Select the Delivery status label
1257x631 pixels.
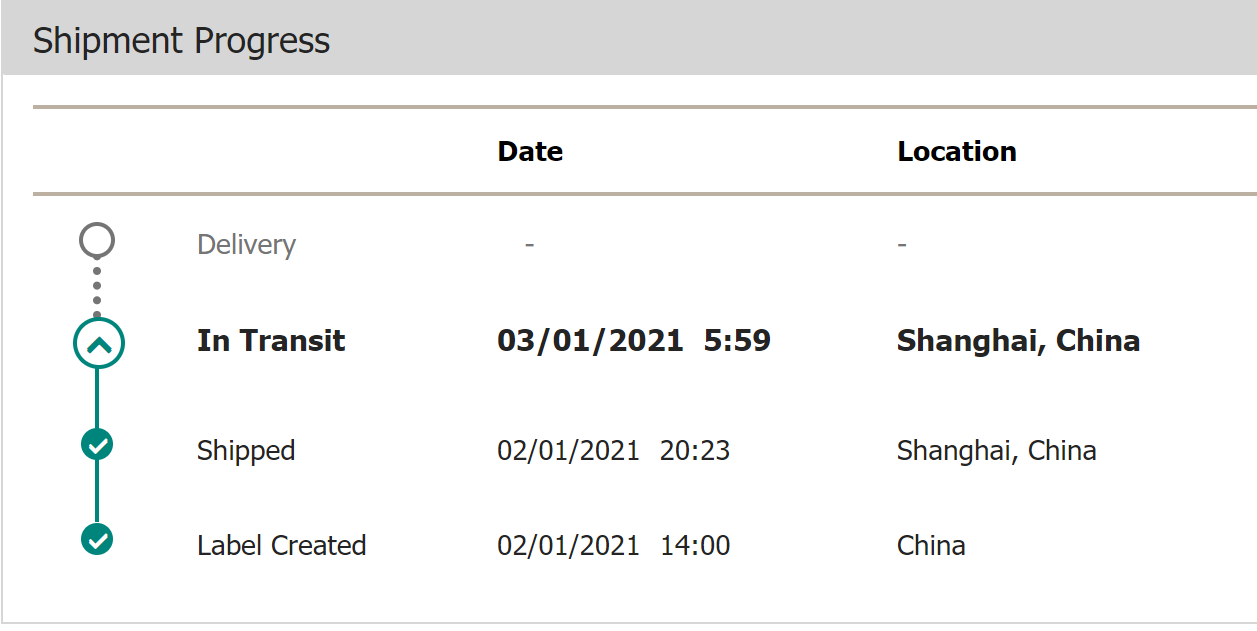[x=246, y=245]
